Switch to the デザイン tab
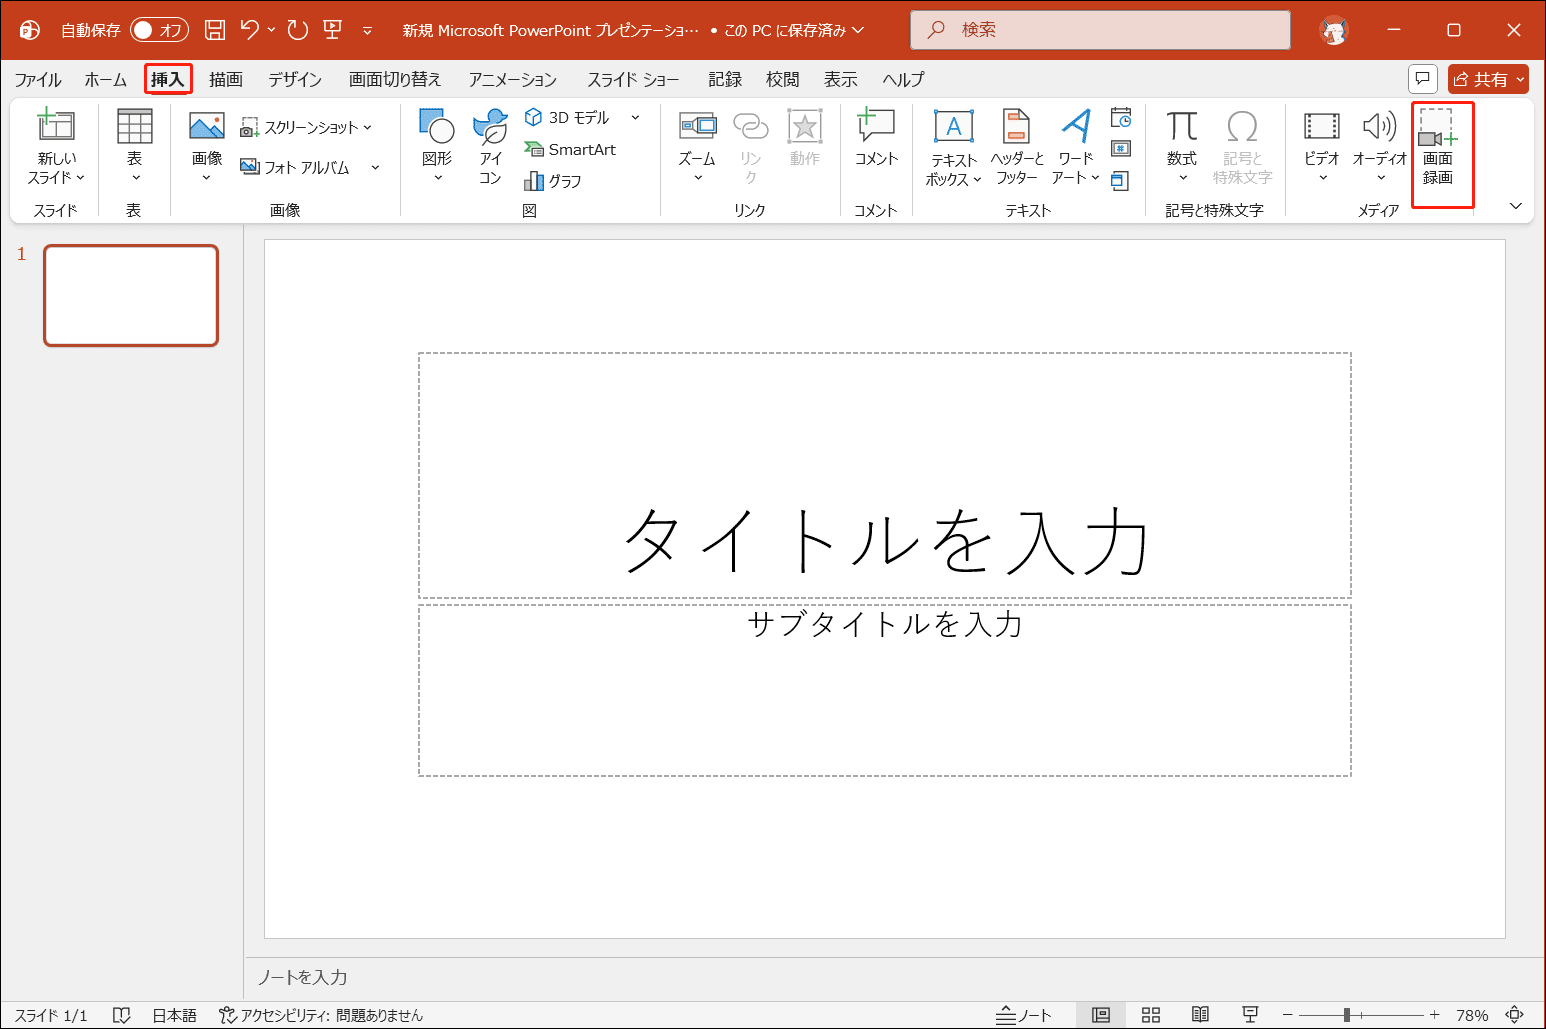The image size is (1546, 1029). tap(294, 79)
